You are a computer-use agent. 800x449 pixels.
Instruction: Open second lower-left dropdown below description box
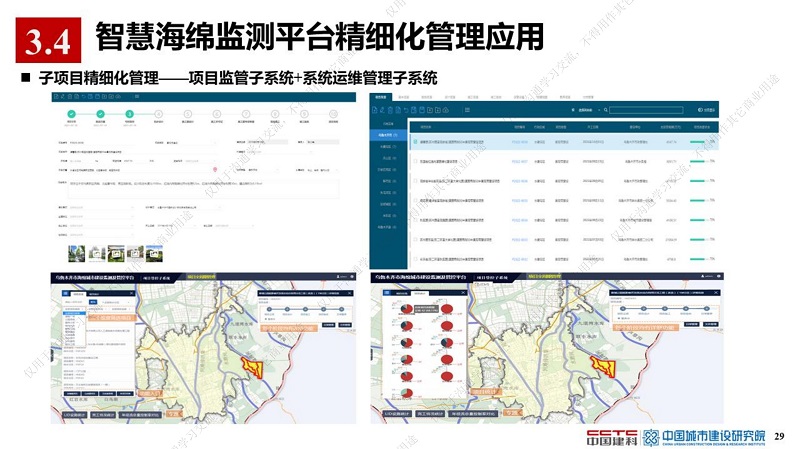point(102,217)
